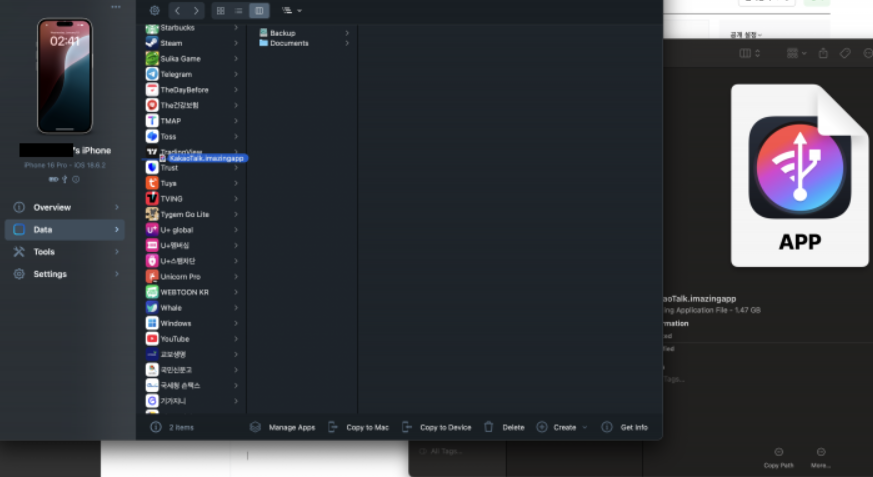Click the 교보생명 row text
Image resolution: width=873 pixels, height=477 pixels.
click(x=173, y=355)
